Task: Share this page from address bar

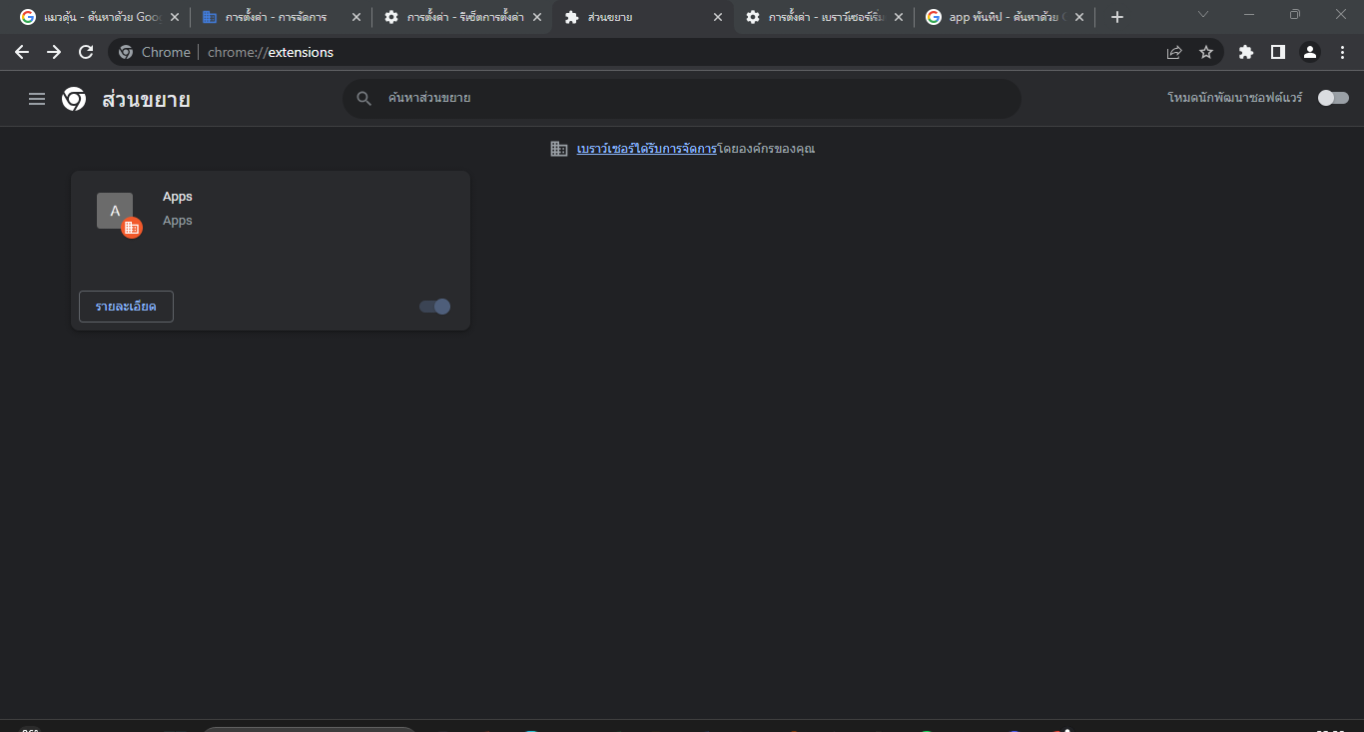Action: point(1174,52)
